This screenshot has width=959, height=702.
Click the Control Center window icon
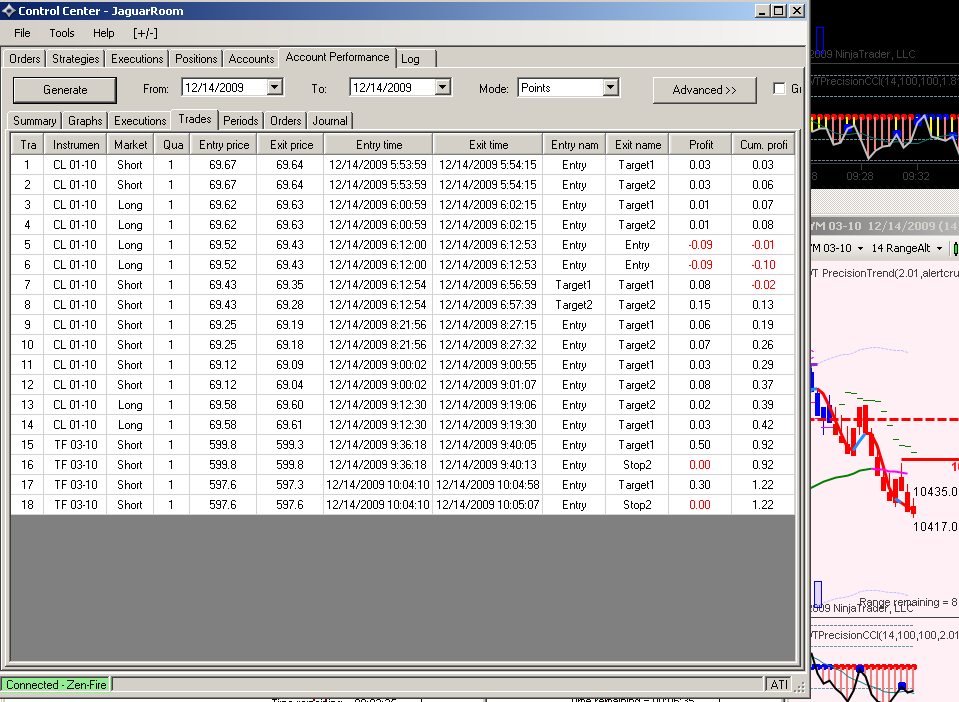point(9,11)
